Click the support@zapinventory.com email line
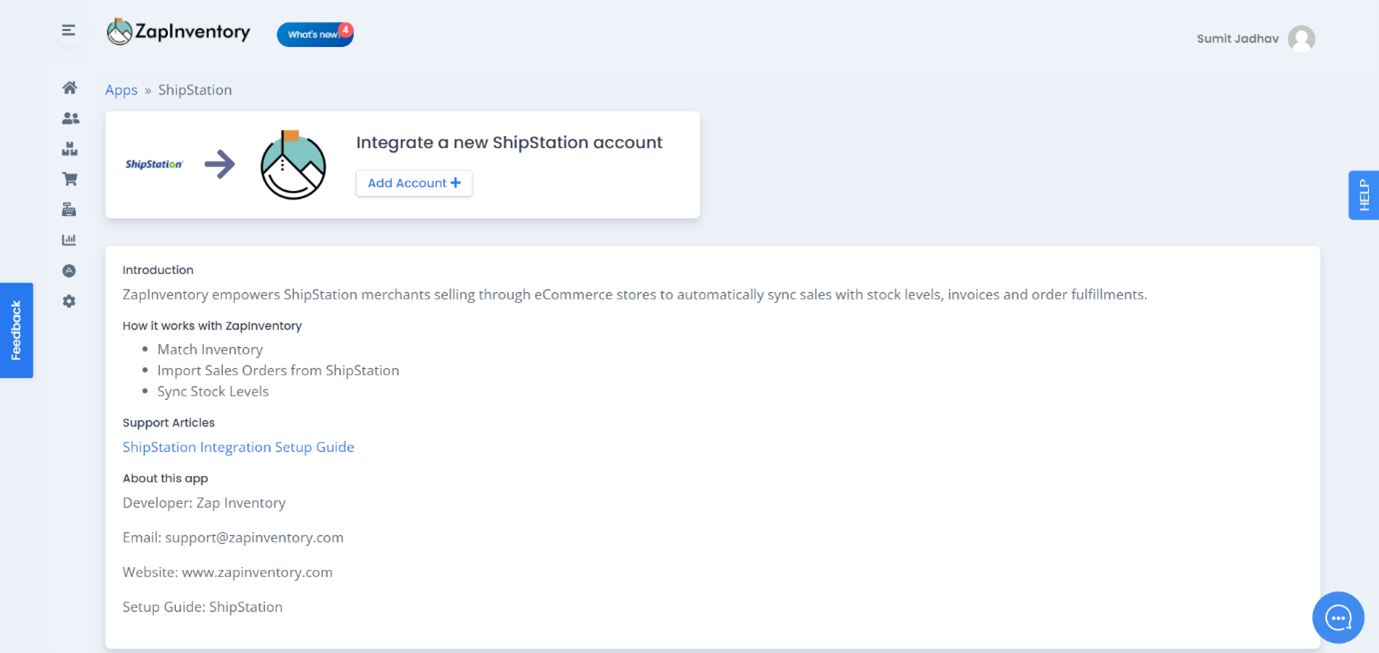The image size is (1379, 653). 233,538
